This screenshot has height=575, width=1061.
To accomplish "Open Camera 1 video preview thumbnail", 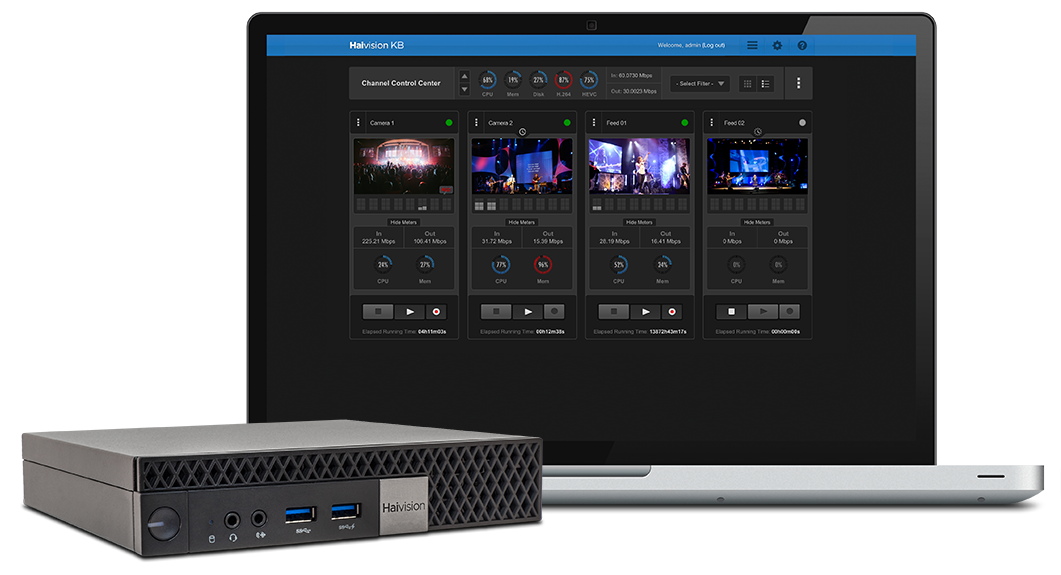I will coord(404,166).
